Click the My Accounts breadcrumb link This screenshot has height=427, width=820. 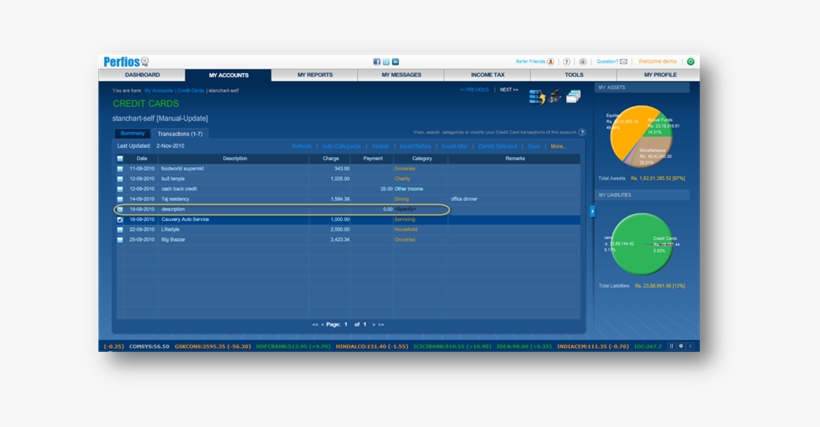tap(158, 90)
